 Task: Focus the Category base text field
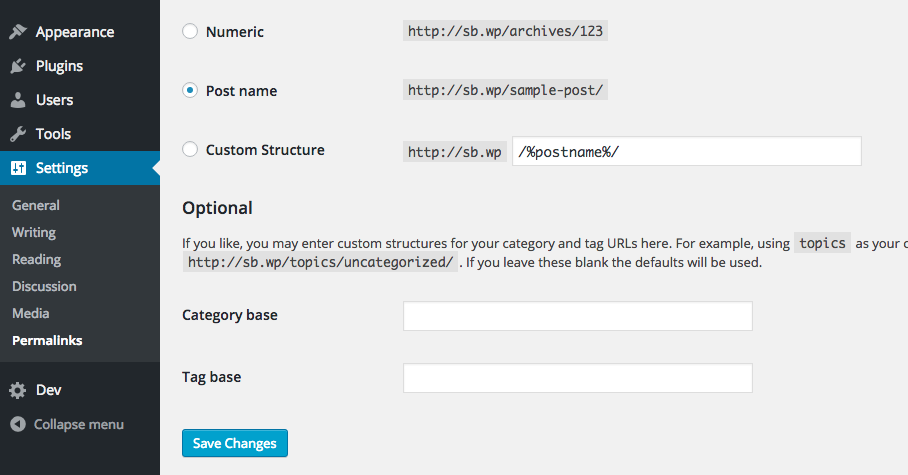(x=578, y=316)
